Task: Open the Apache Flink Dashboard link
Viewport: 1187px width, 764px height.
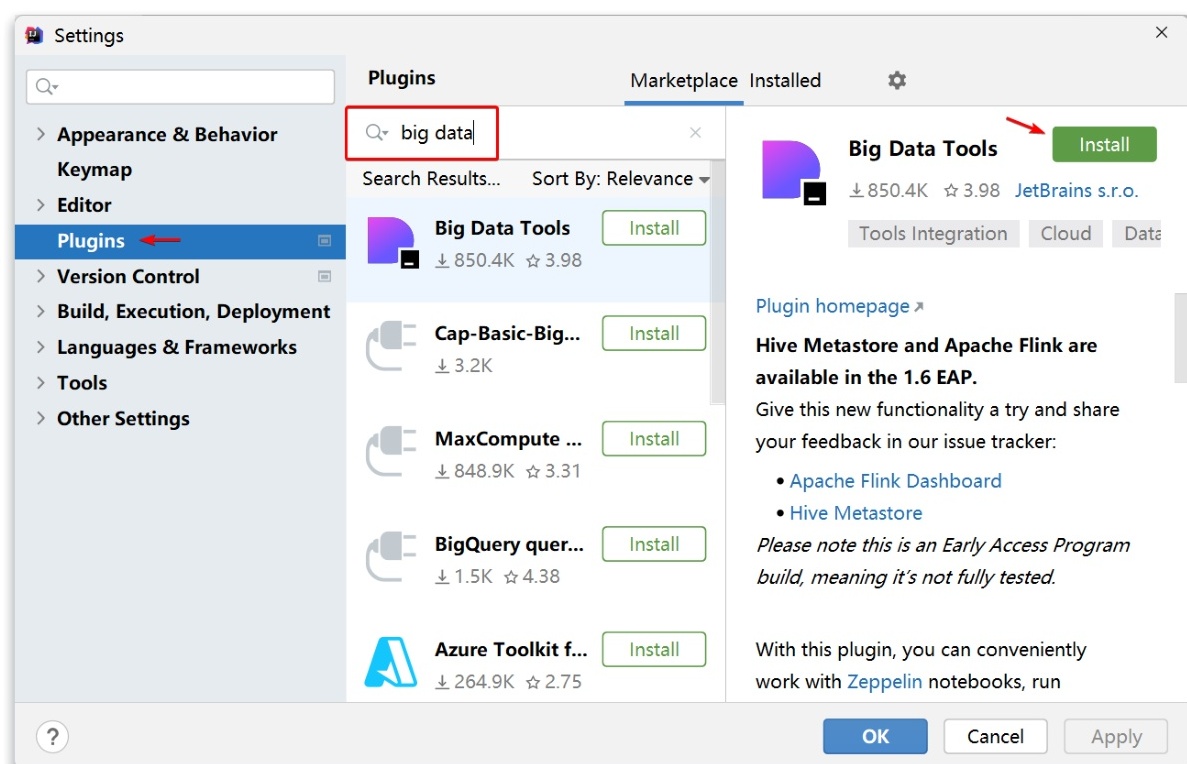Action: pos(896,481)
